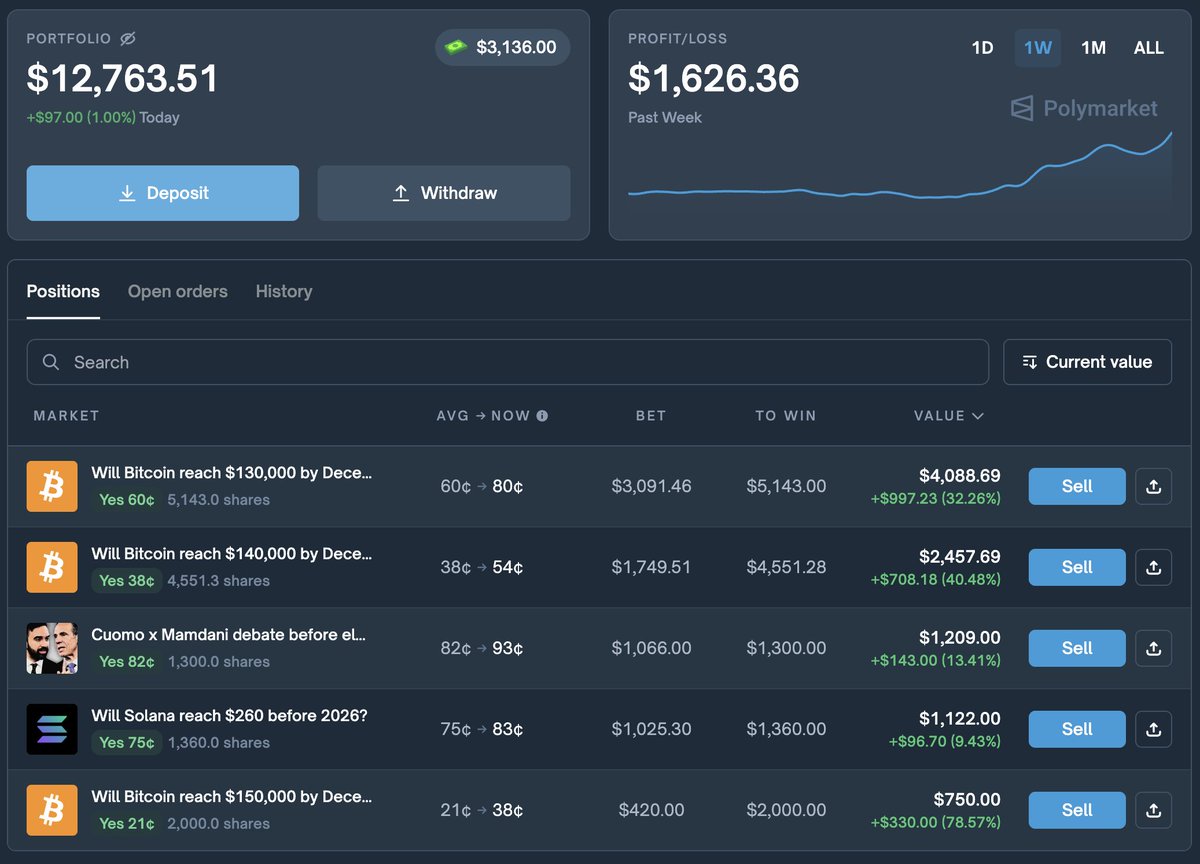The width and height of the screenshot is (1200, 864).
Task: Sell the Cuomo x Mamdani position
Action: (x=1076, y=648)
